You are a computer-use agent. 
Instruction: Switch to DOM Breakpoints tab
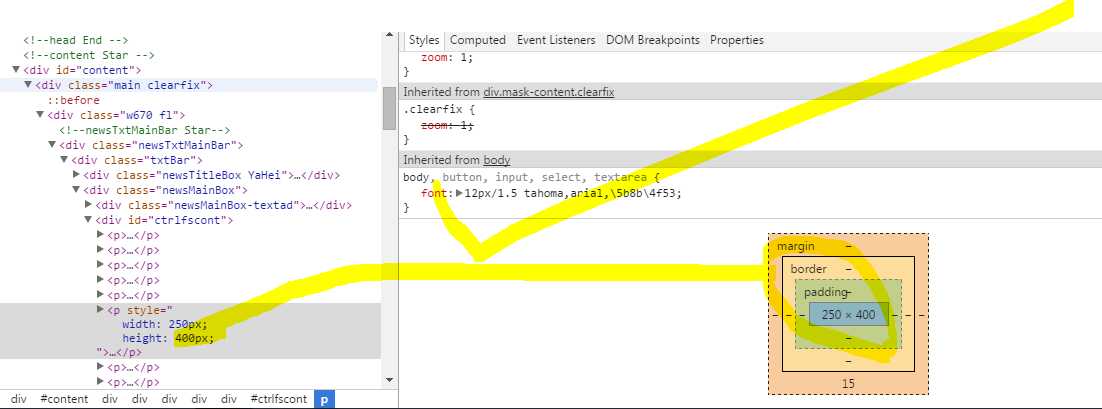(653, 40)
